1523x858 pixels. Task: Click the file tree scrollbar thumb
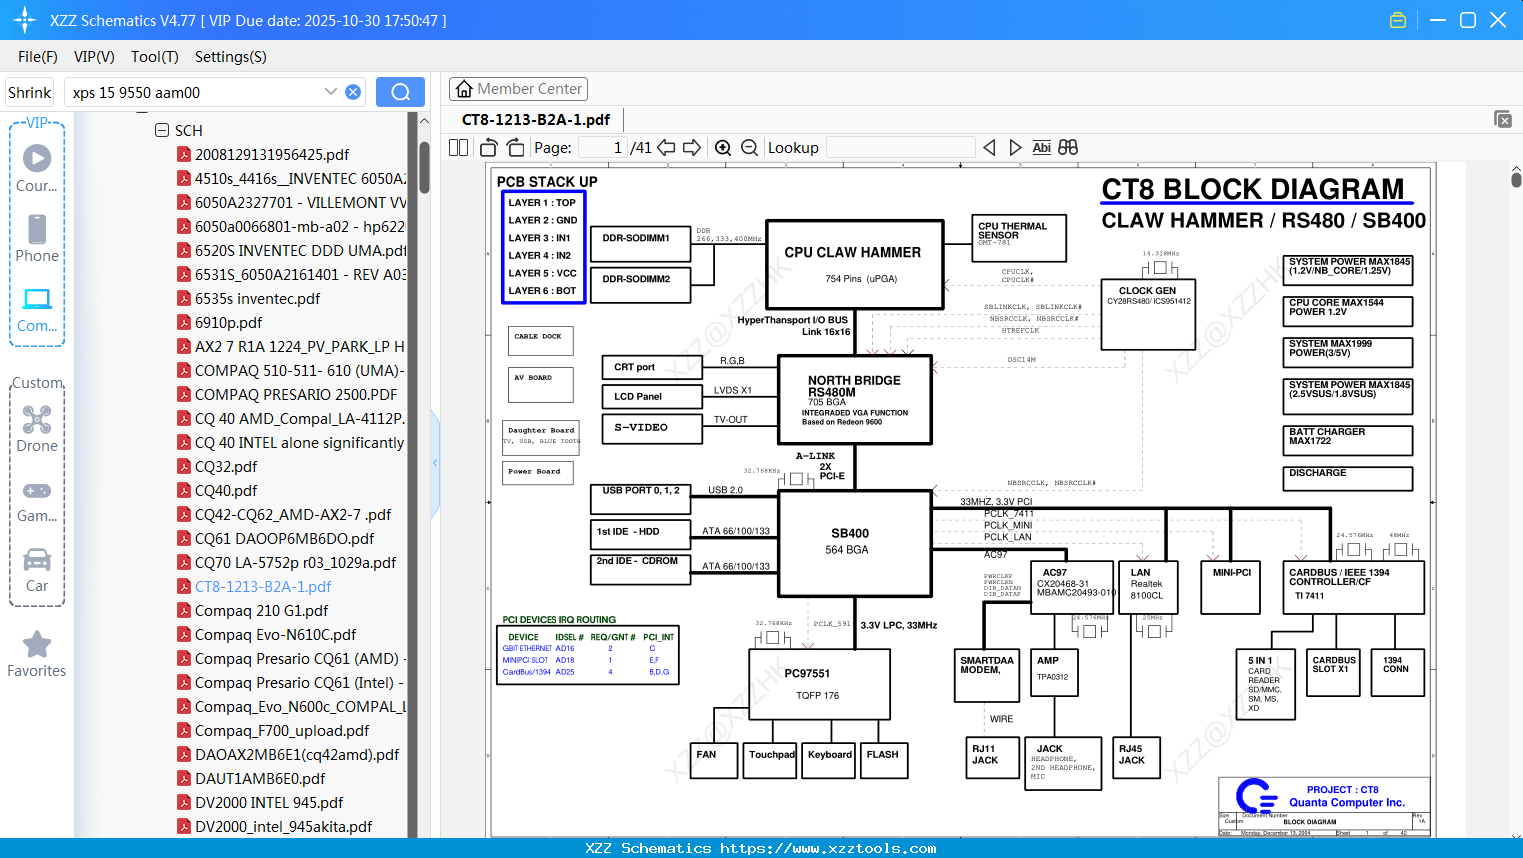(x=424, y=167)
